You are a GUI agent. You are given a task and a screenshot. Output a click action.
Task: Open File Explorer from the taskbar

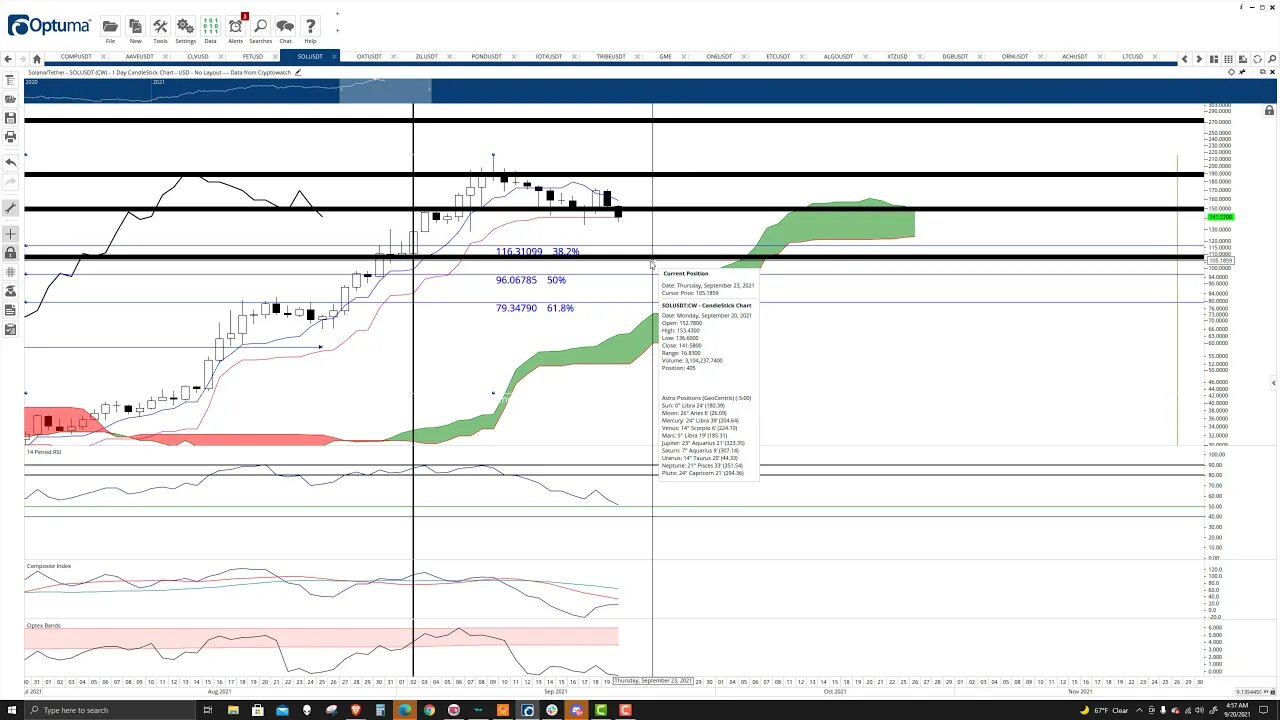click(x=233, y=710)
